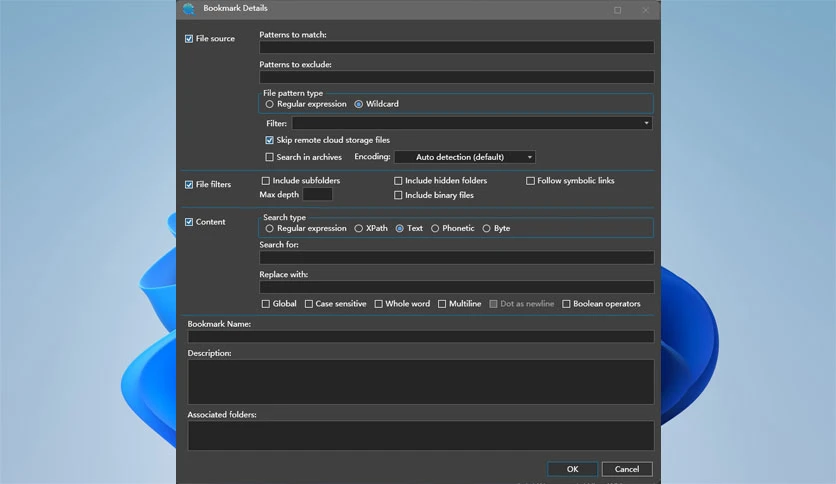
Task: Click the Cancel button
Action: (627, 469)
